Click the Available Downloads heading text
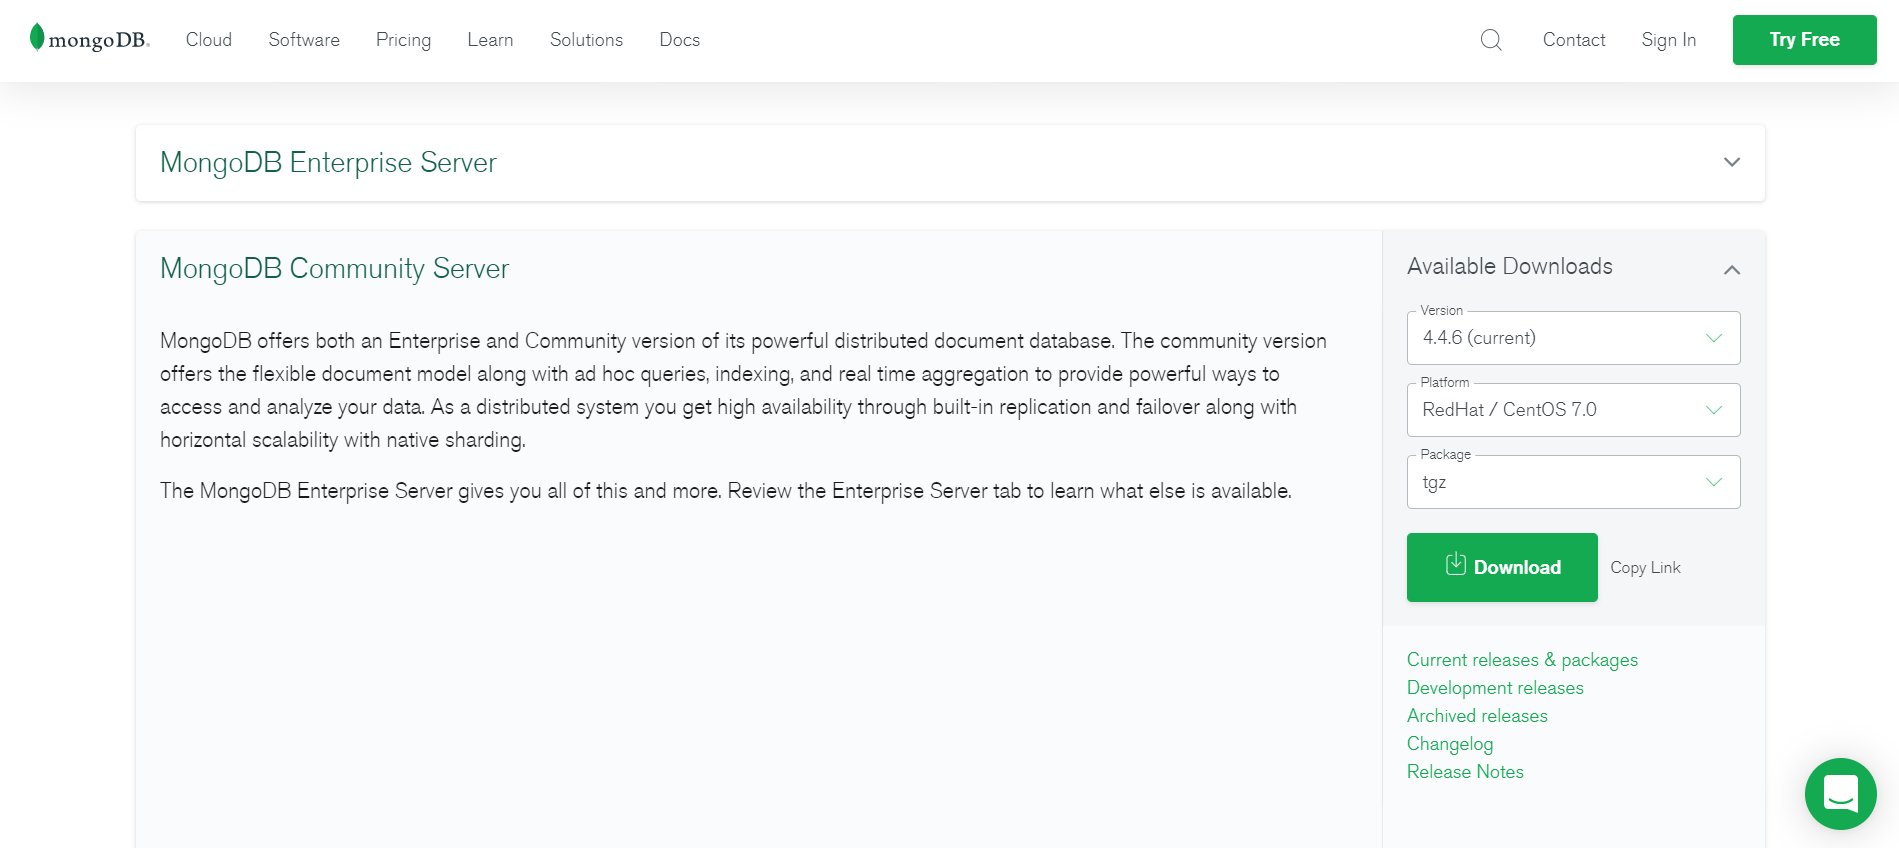This screenshot has height=848, width=1899. [1509, 266]
